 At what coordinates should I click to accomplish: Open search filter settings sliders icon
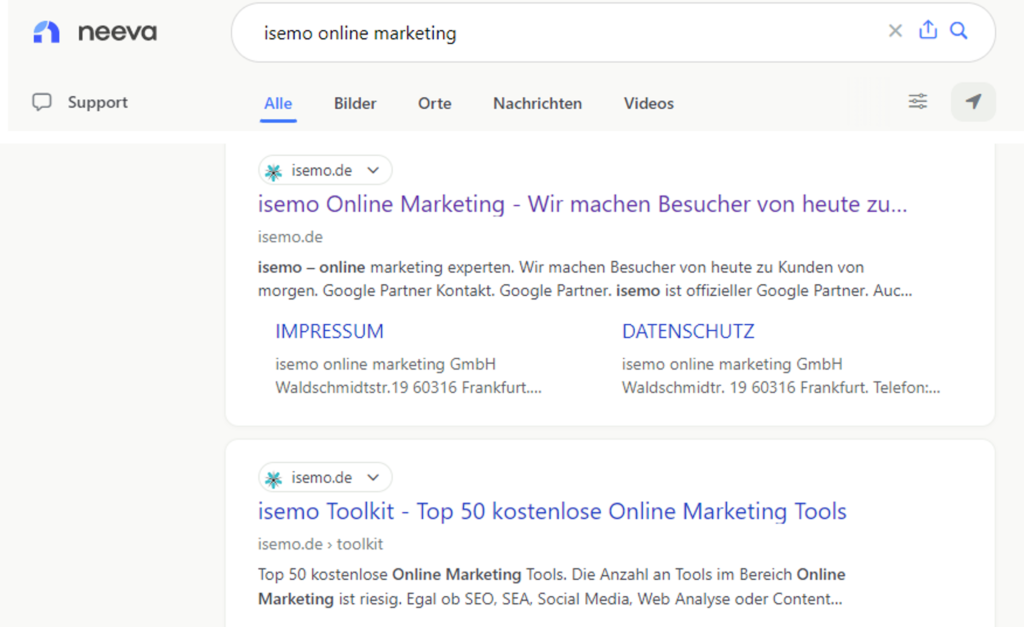click(x=918, y=101)
